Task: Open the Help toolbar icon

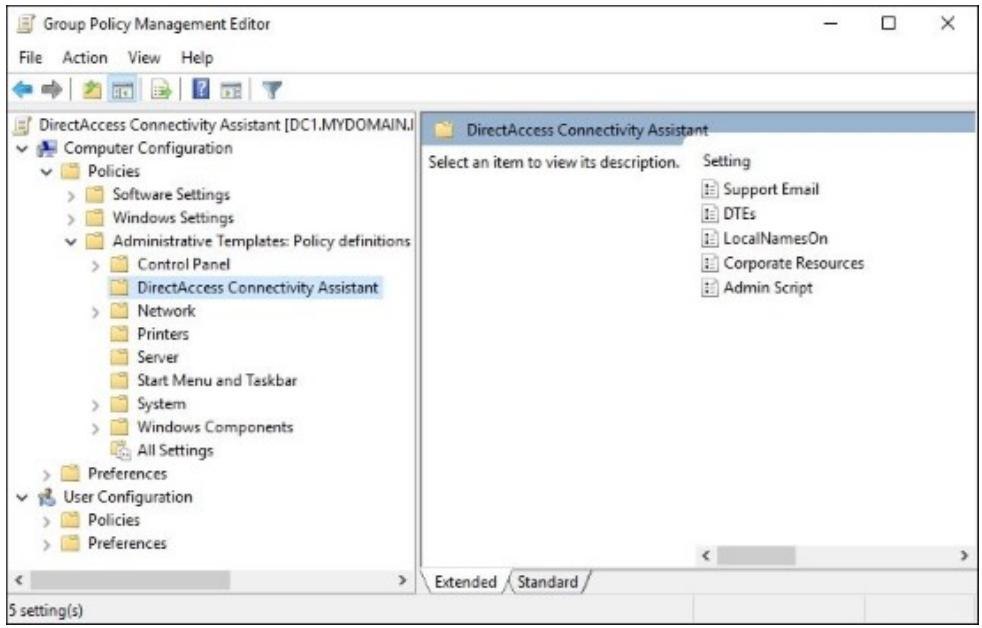Action: coord(200,90)
